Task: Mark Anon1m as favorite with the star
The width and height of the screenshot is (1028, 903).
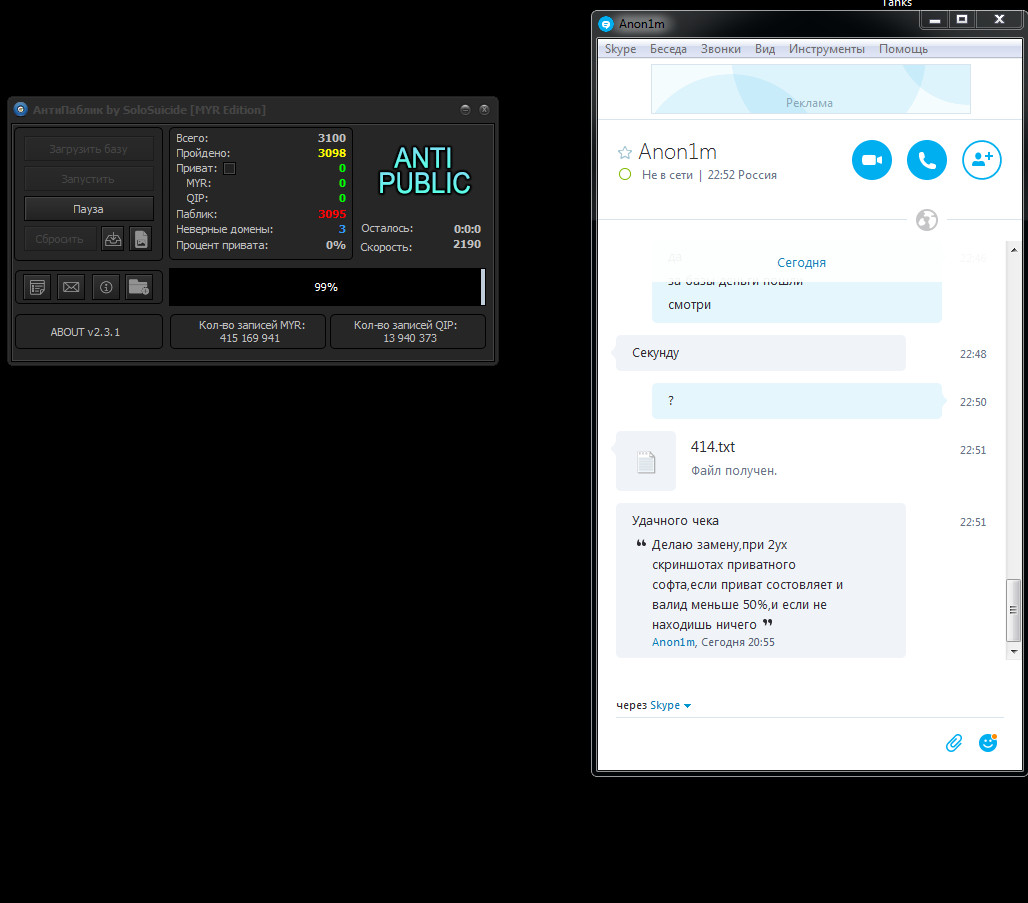Action: 625,153
